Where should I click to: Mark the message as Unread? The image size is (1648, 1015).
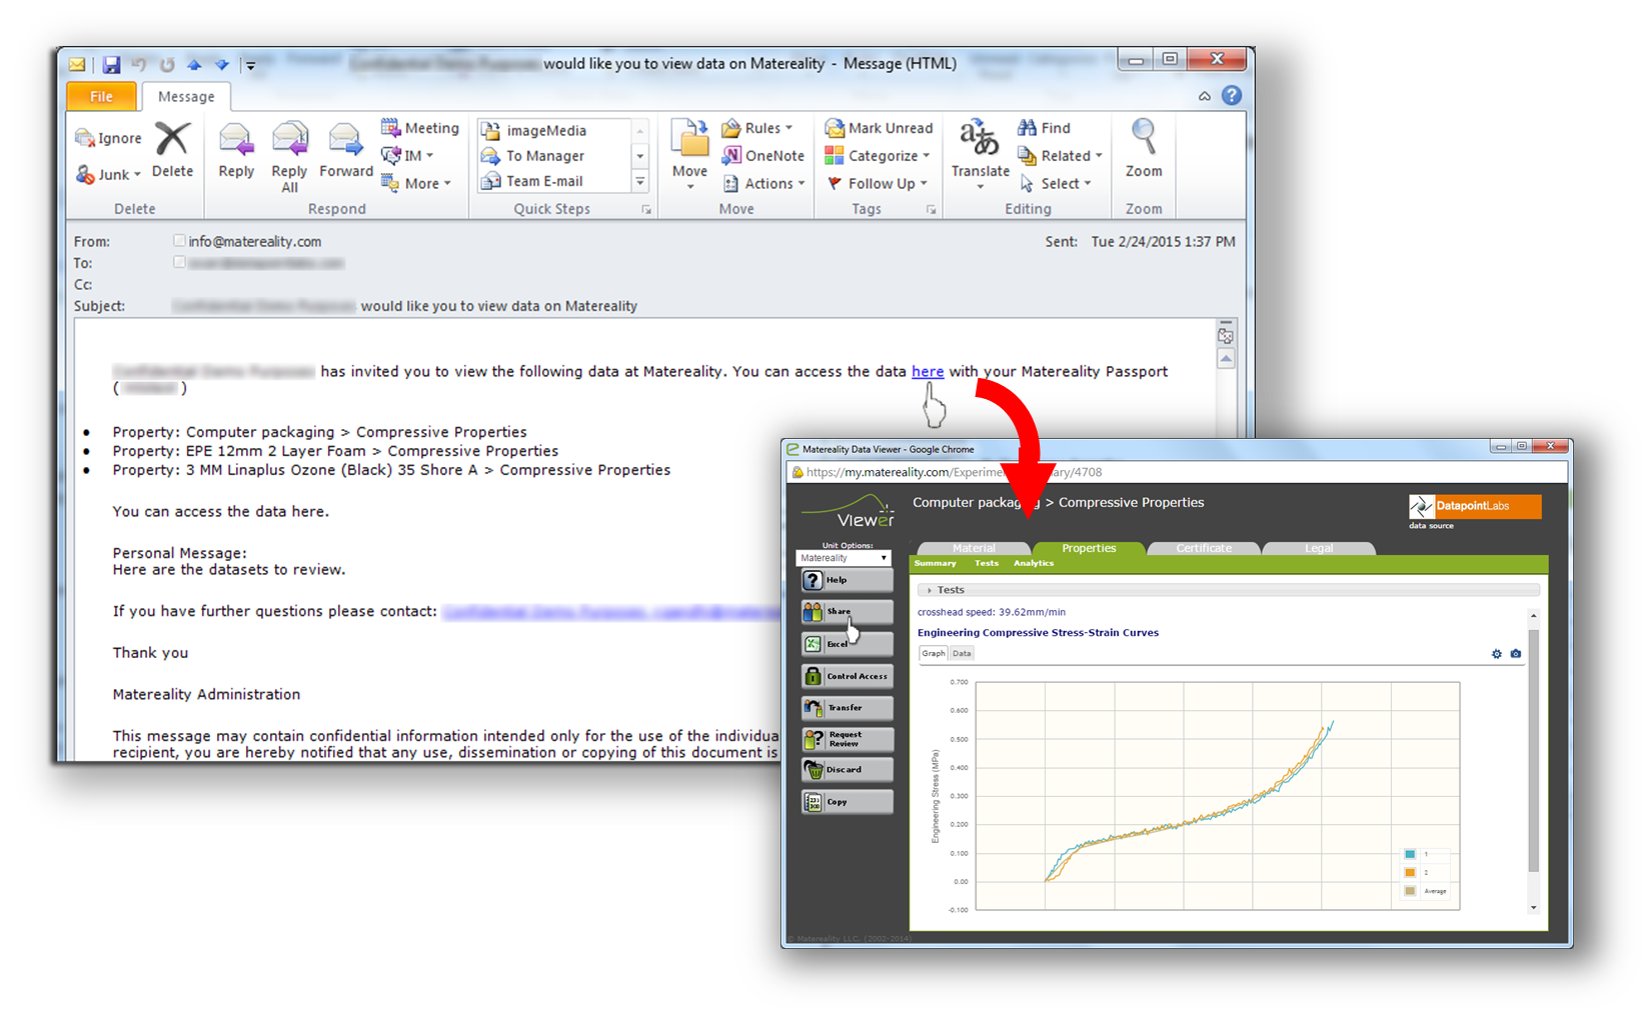878,128
